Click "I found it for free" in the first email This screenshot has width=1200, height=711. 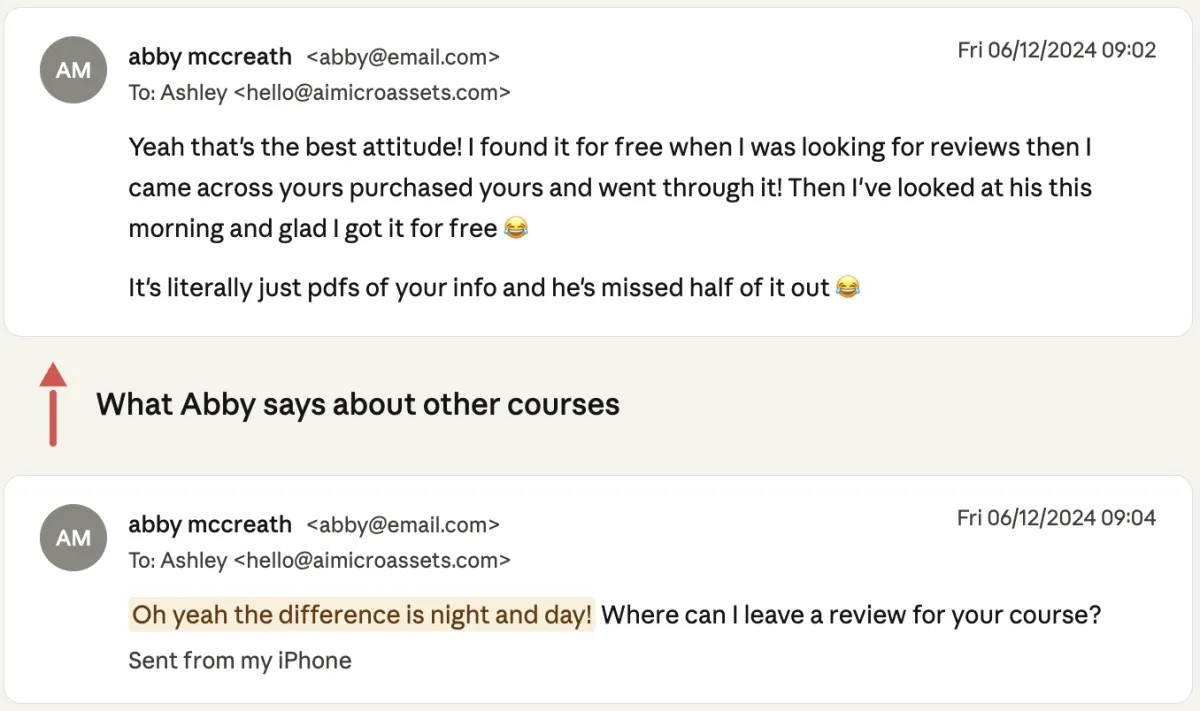point(565,148)
